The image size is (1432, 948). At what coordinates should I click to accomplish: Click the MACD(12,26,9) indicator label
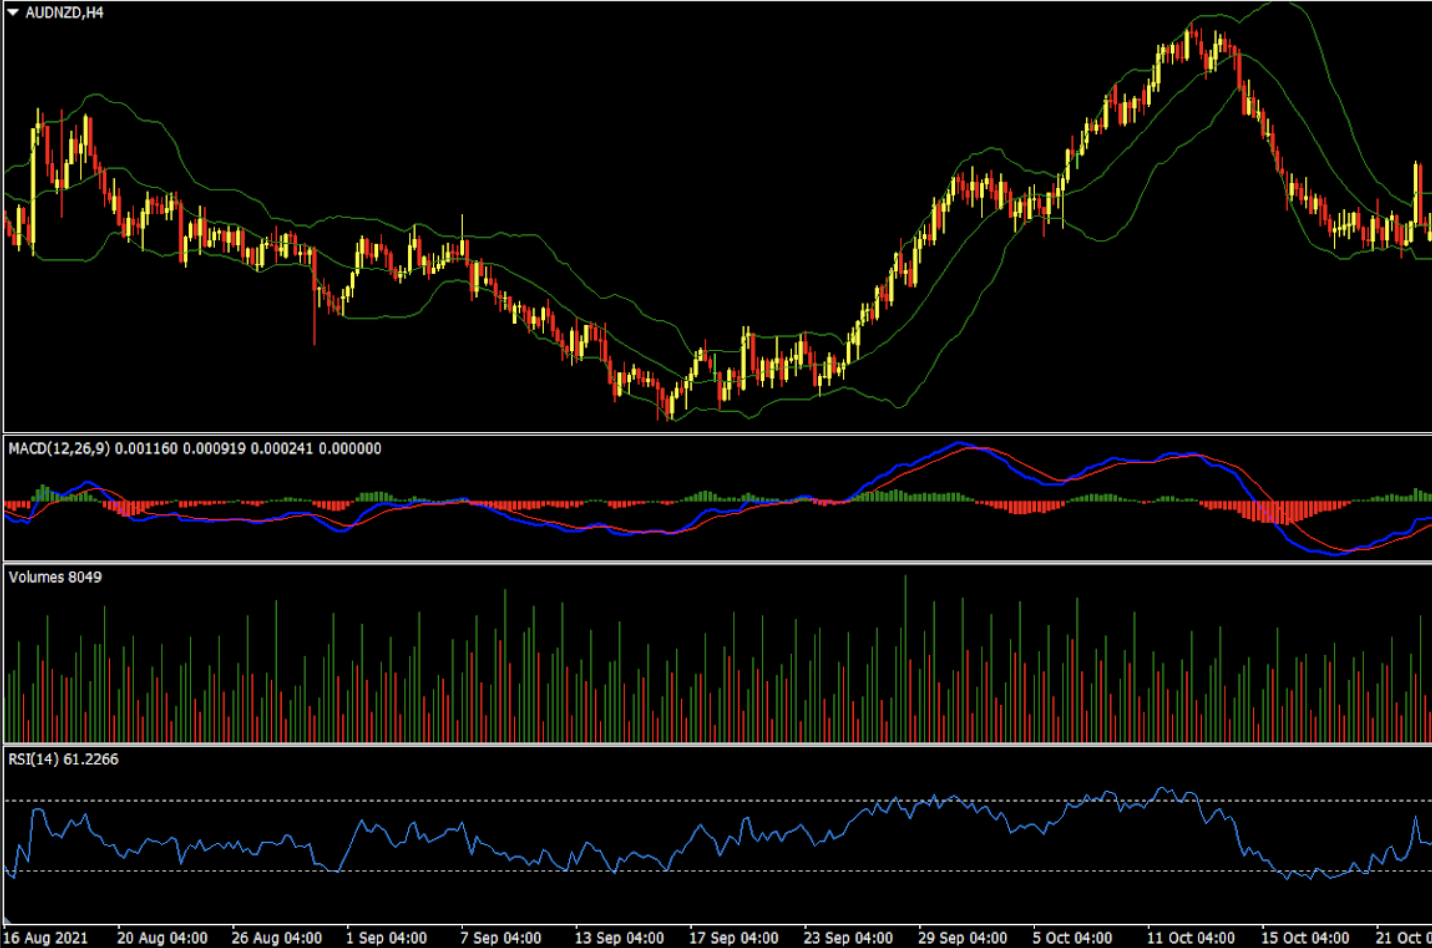59,449
